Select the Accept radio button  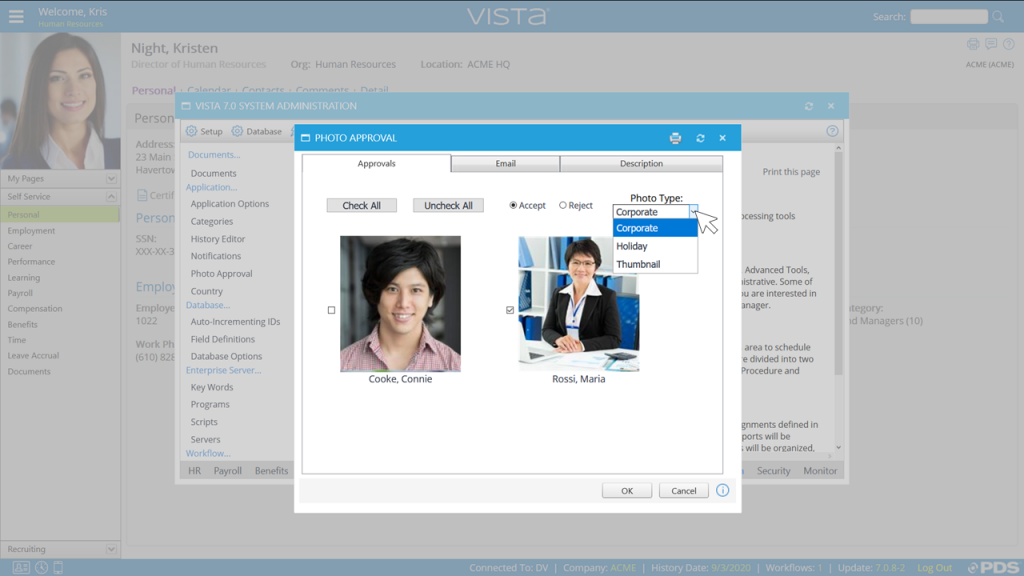point(513,205)
